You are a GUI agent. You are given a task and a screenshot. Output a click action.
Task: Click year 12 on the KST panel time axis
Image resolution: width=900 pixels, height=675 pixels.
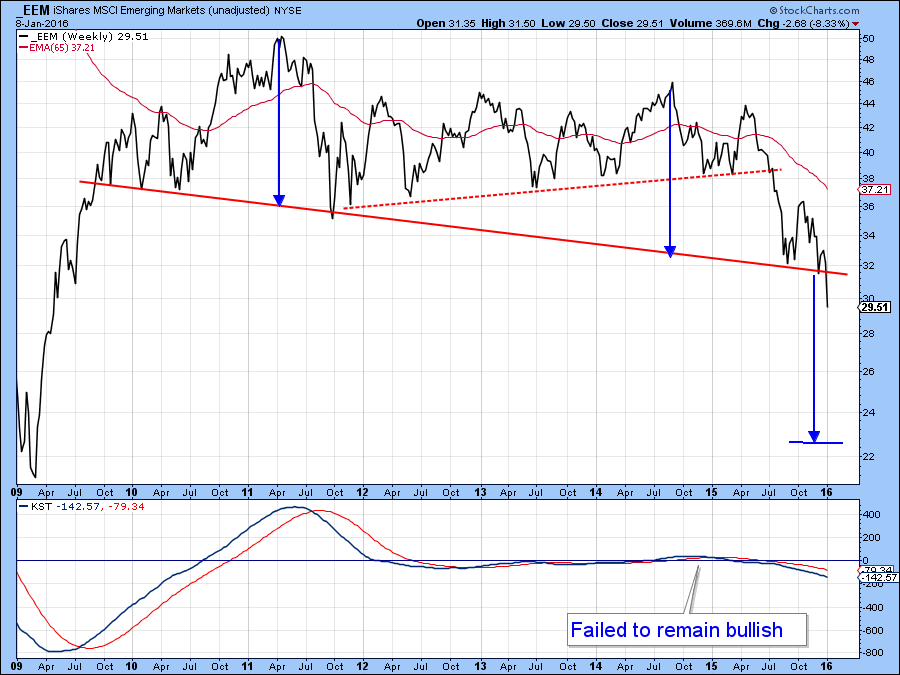pyautogui.click(x=363, y=666)
